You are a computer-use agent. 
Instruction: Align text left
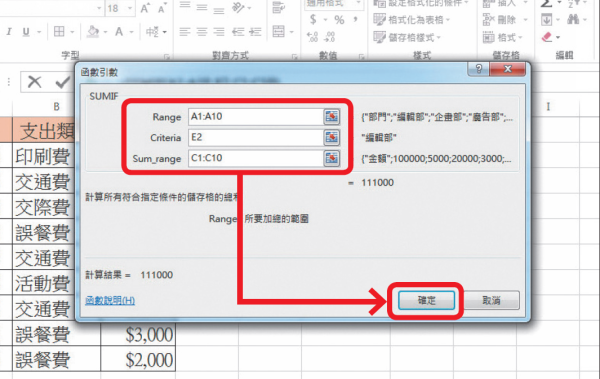pyautogui.click(x=185, y=32)
